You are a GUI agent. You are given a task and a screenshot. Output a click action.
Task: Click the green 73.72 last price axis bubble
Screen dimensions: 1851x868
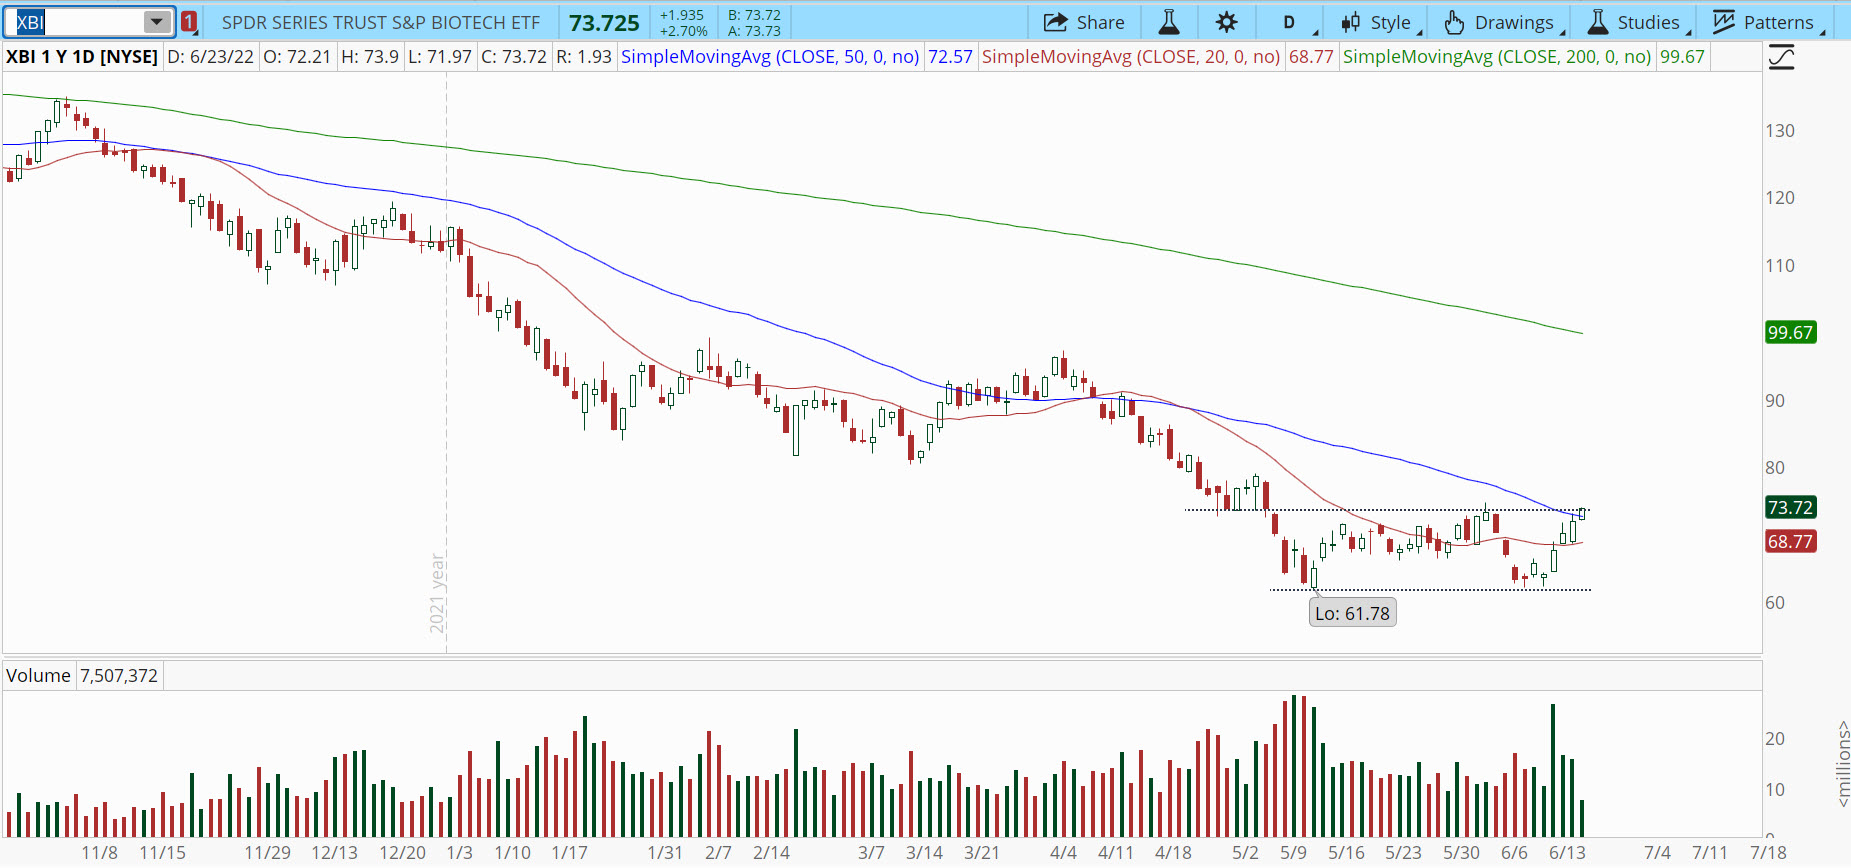tap(1790, 508)
